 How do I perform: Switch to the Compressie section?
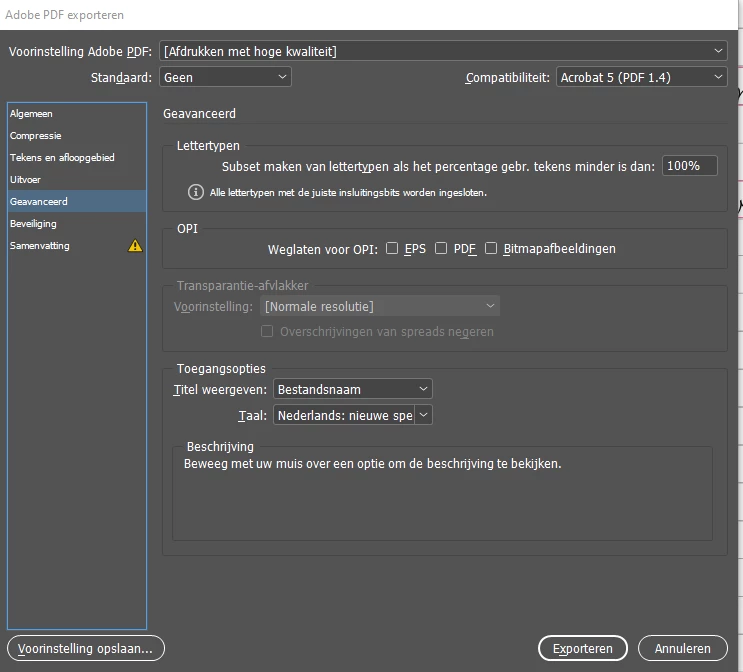(77, 136)
